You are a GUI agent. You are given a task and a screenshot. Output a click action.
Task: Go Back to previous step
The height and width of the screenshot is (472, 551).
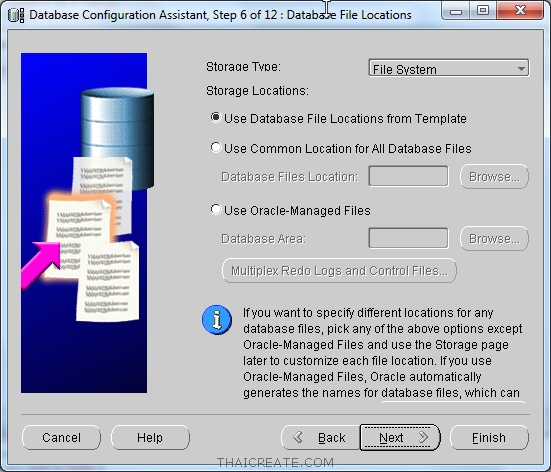320,438
